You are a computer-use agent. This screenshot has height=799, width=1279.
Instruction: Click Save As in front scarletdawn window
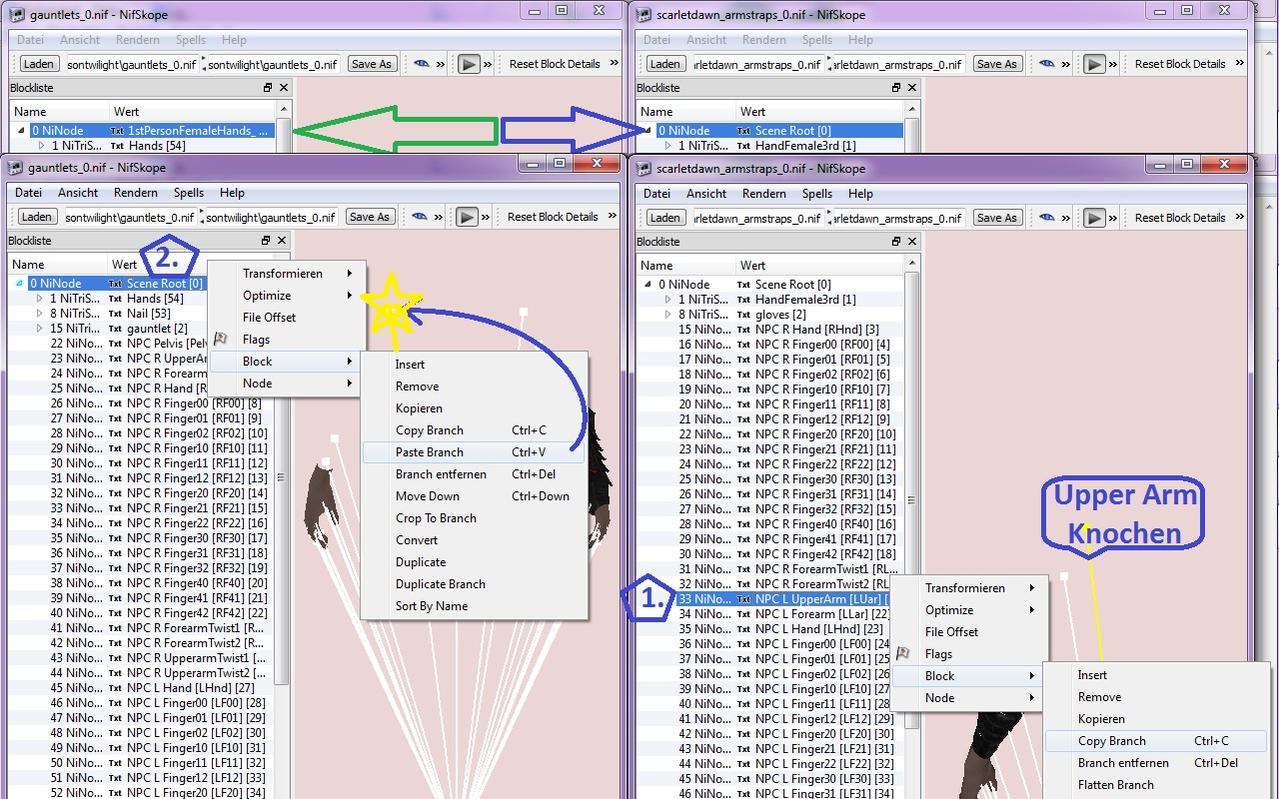point(996,218)
